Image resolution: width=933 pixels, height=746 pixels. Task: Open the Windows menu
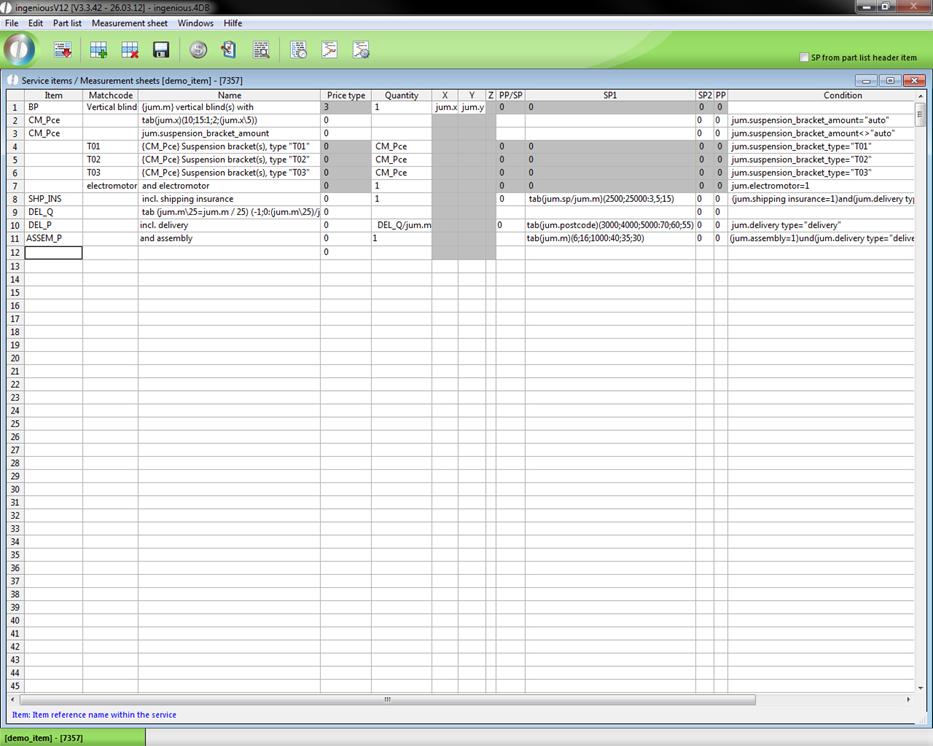pos(195,23)
